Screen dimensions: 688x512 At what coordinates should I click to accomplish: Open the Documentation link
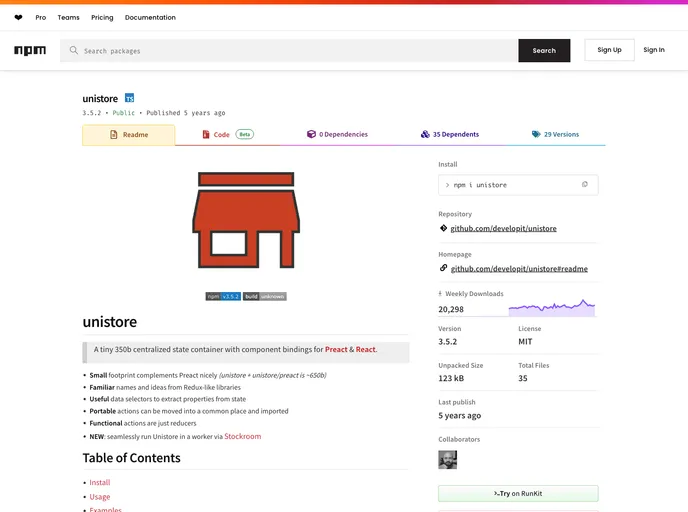150,18
